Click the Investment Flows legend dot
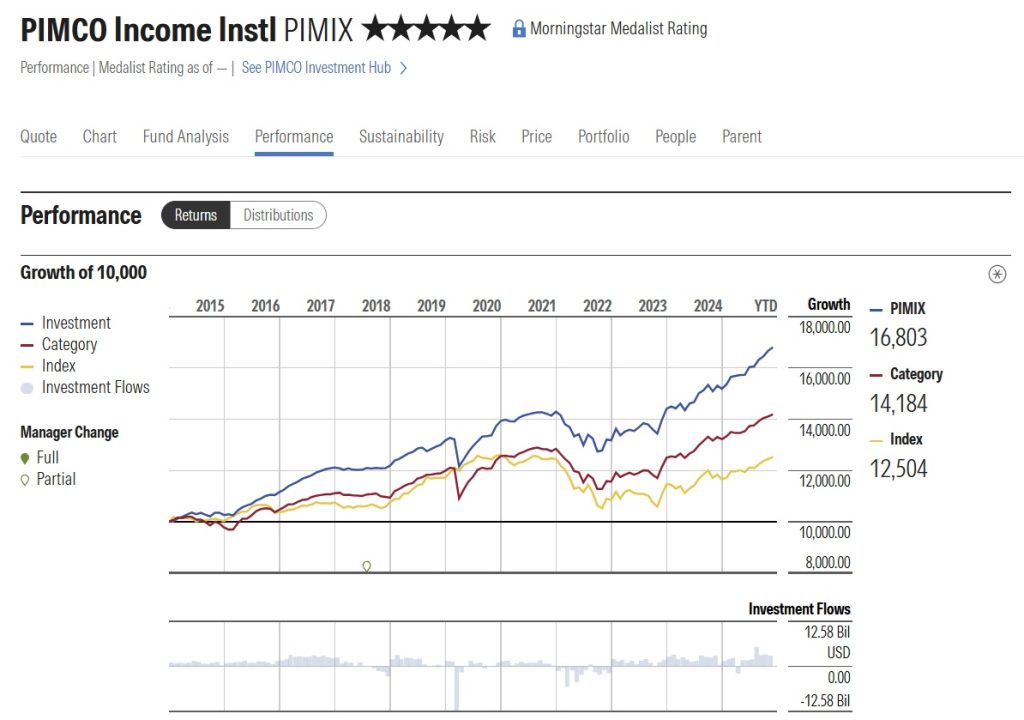This screenshot has height=720, width=1024. 27,388
